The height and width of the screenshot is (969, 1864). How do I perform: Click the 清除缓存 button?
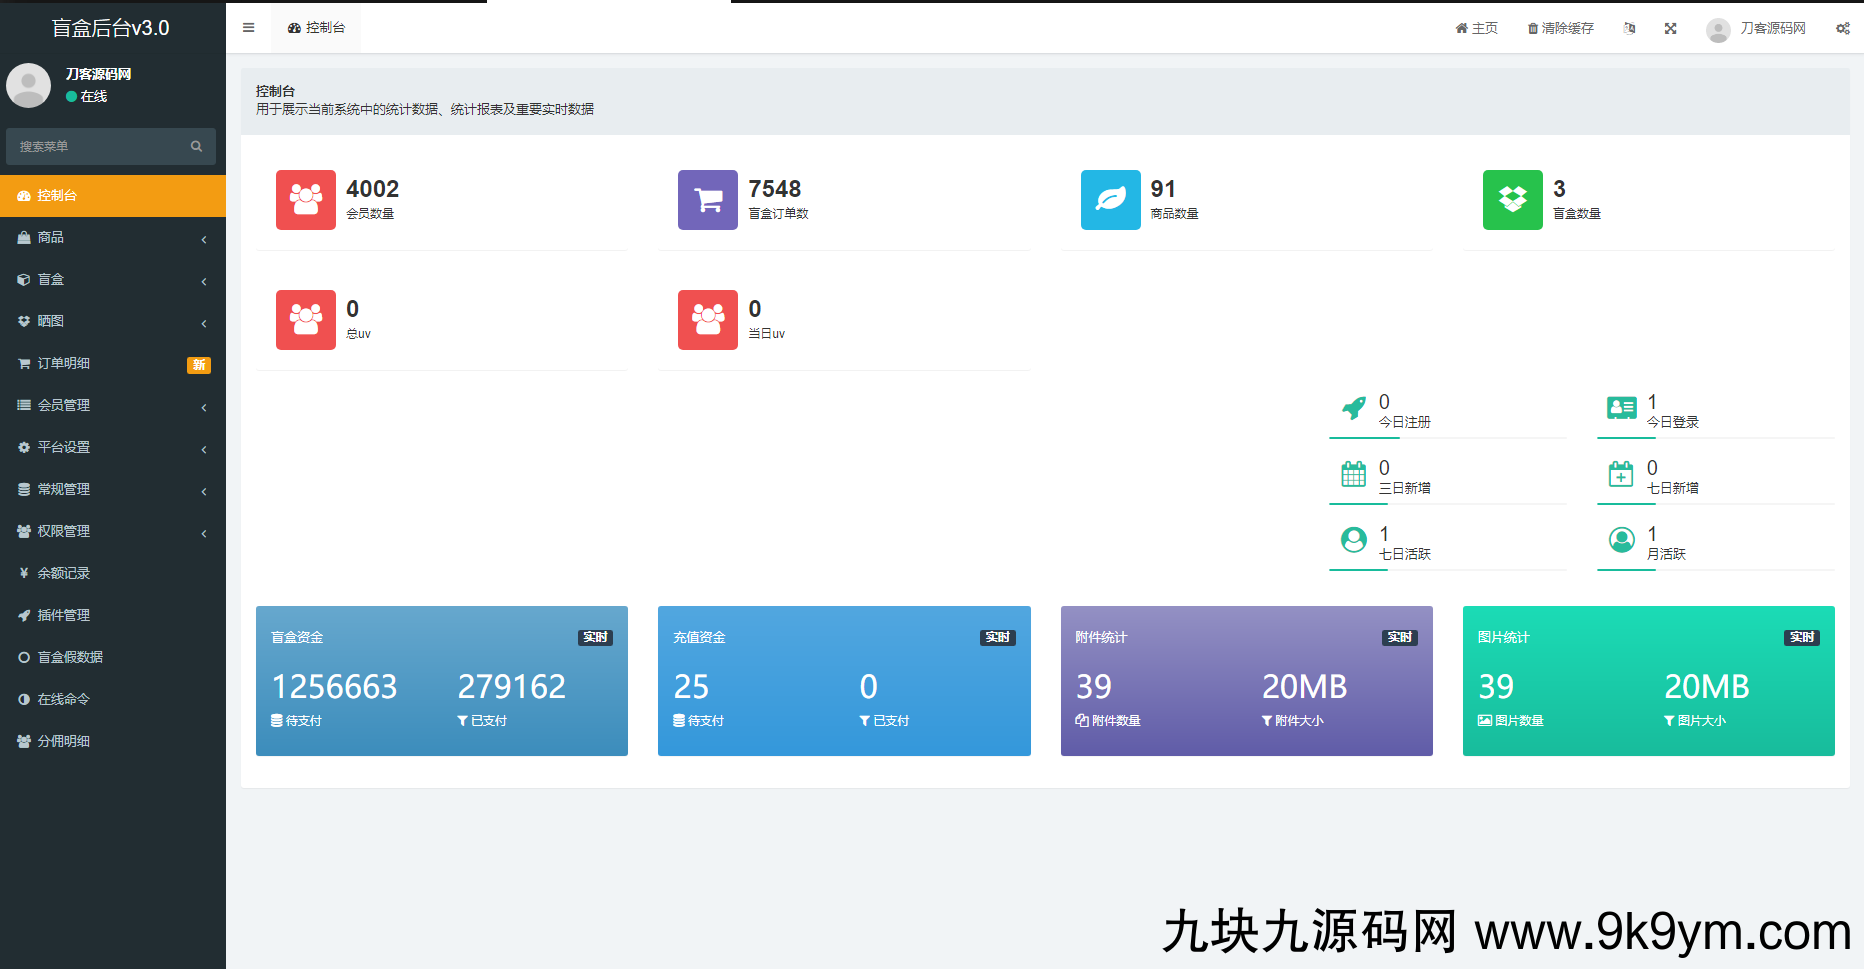click(1560, 28)
